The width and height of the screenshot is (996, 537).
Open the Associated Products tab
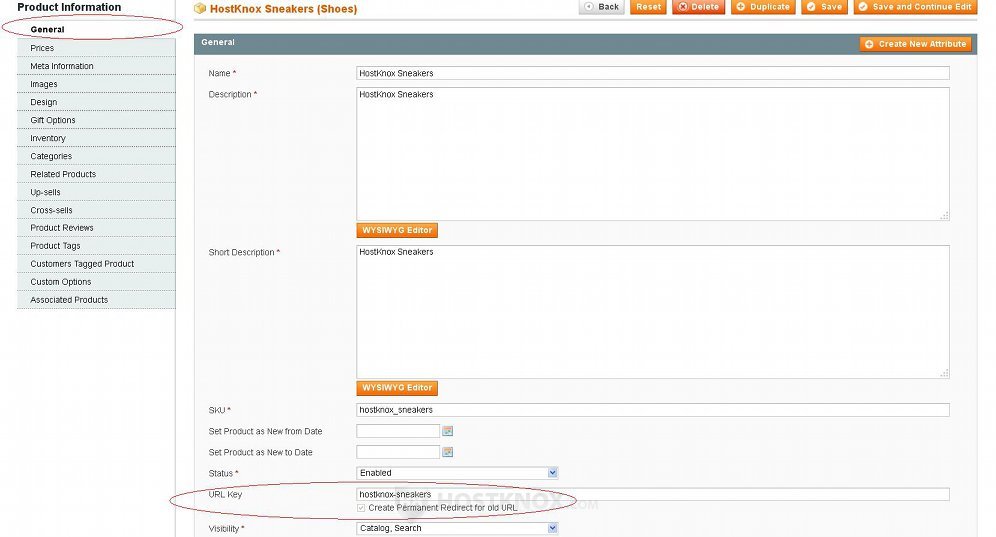[x=96, y=300]
